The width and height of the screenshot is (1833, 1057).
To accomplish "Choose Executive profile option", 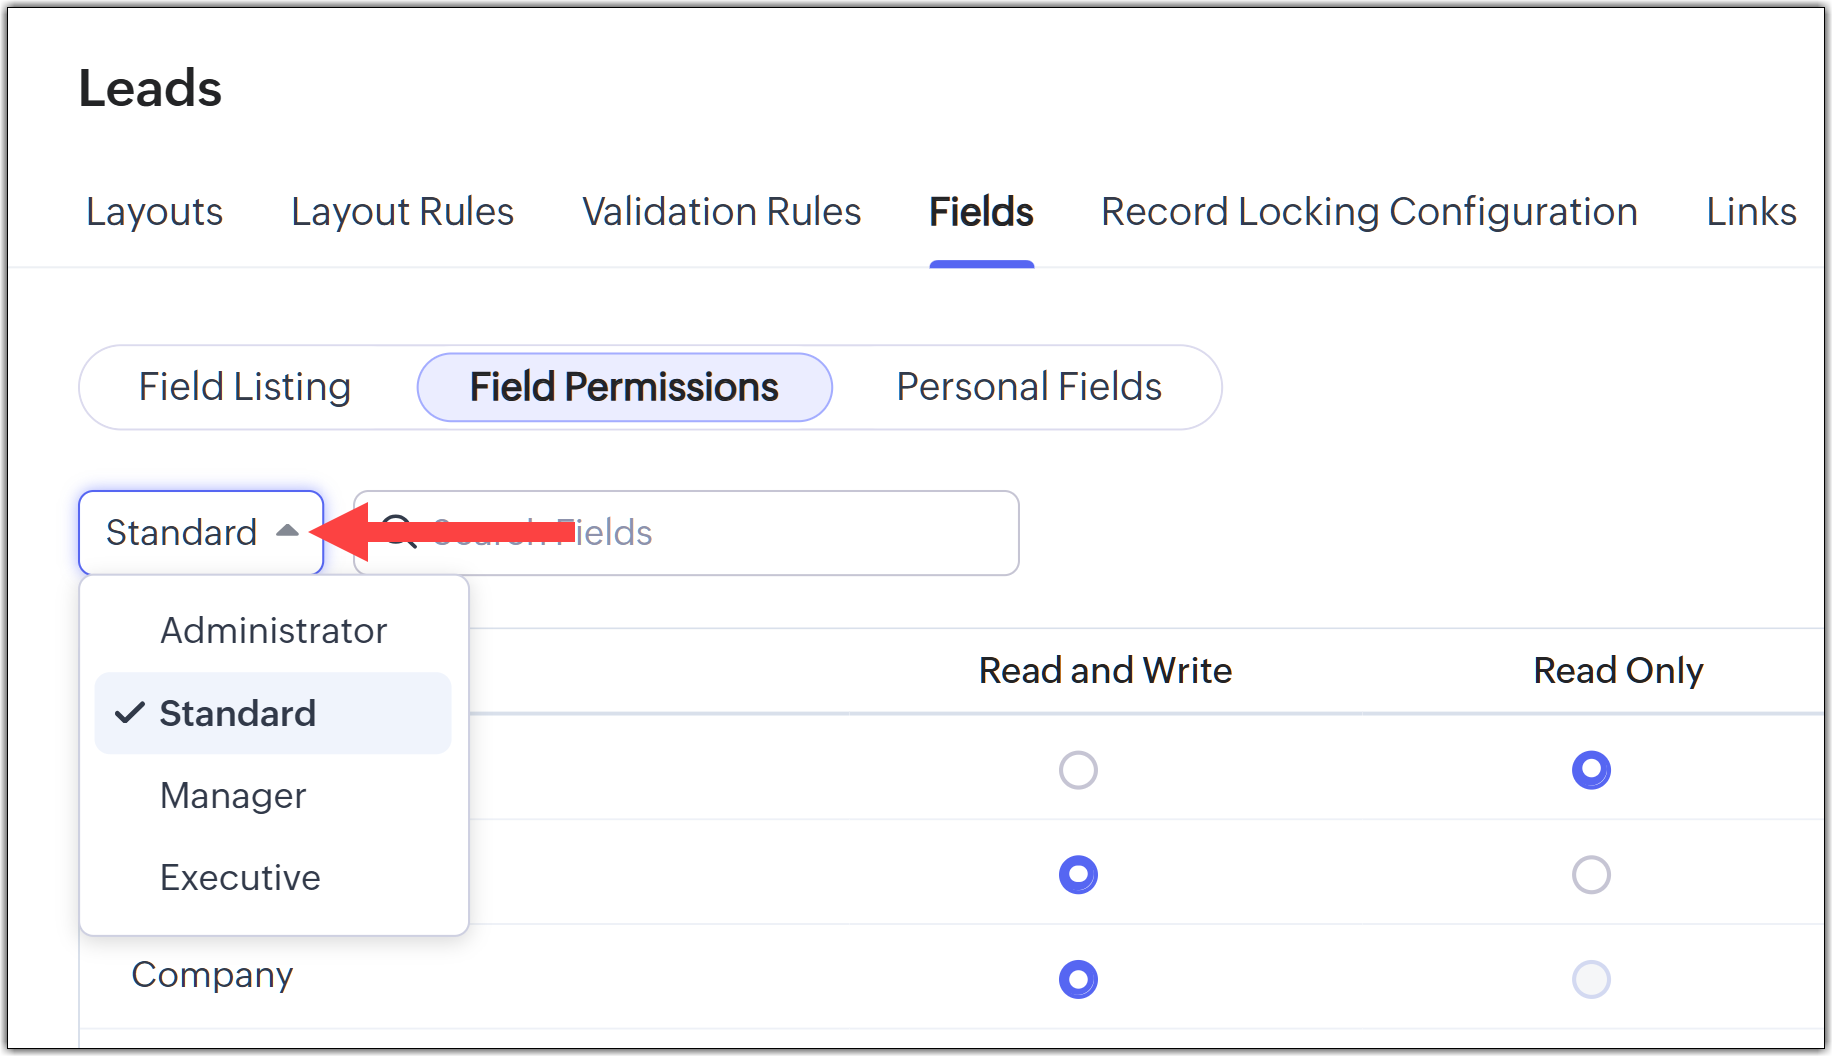I will pyautogui.click(x=240, y=878).
